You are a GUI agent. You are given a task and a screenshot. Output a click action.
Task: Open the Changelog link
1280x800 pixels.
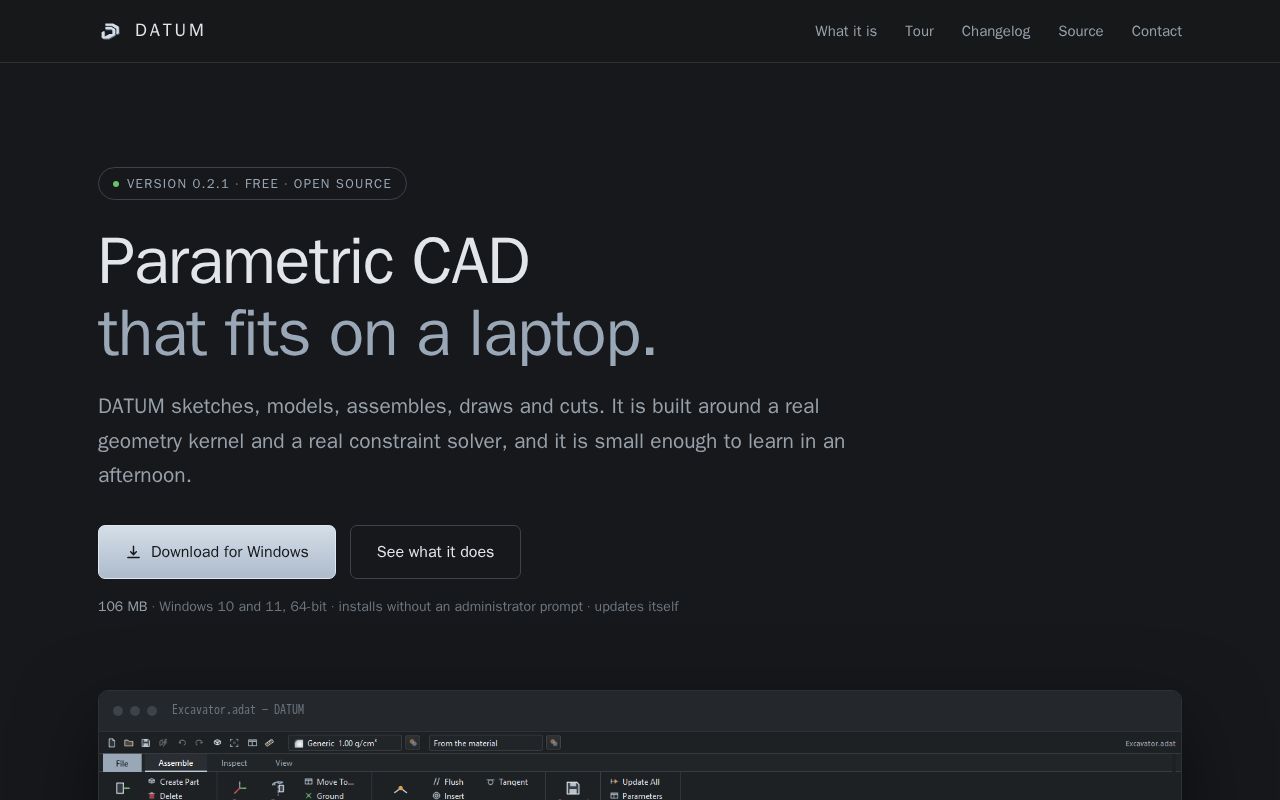pos(996,31)
